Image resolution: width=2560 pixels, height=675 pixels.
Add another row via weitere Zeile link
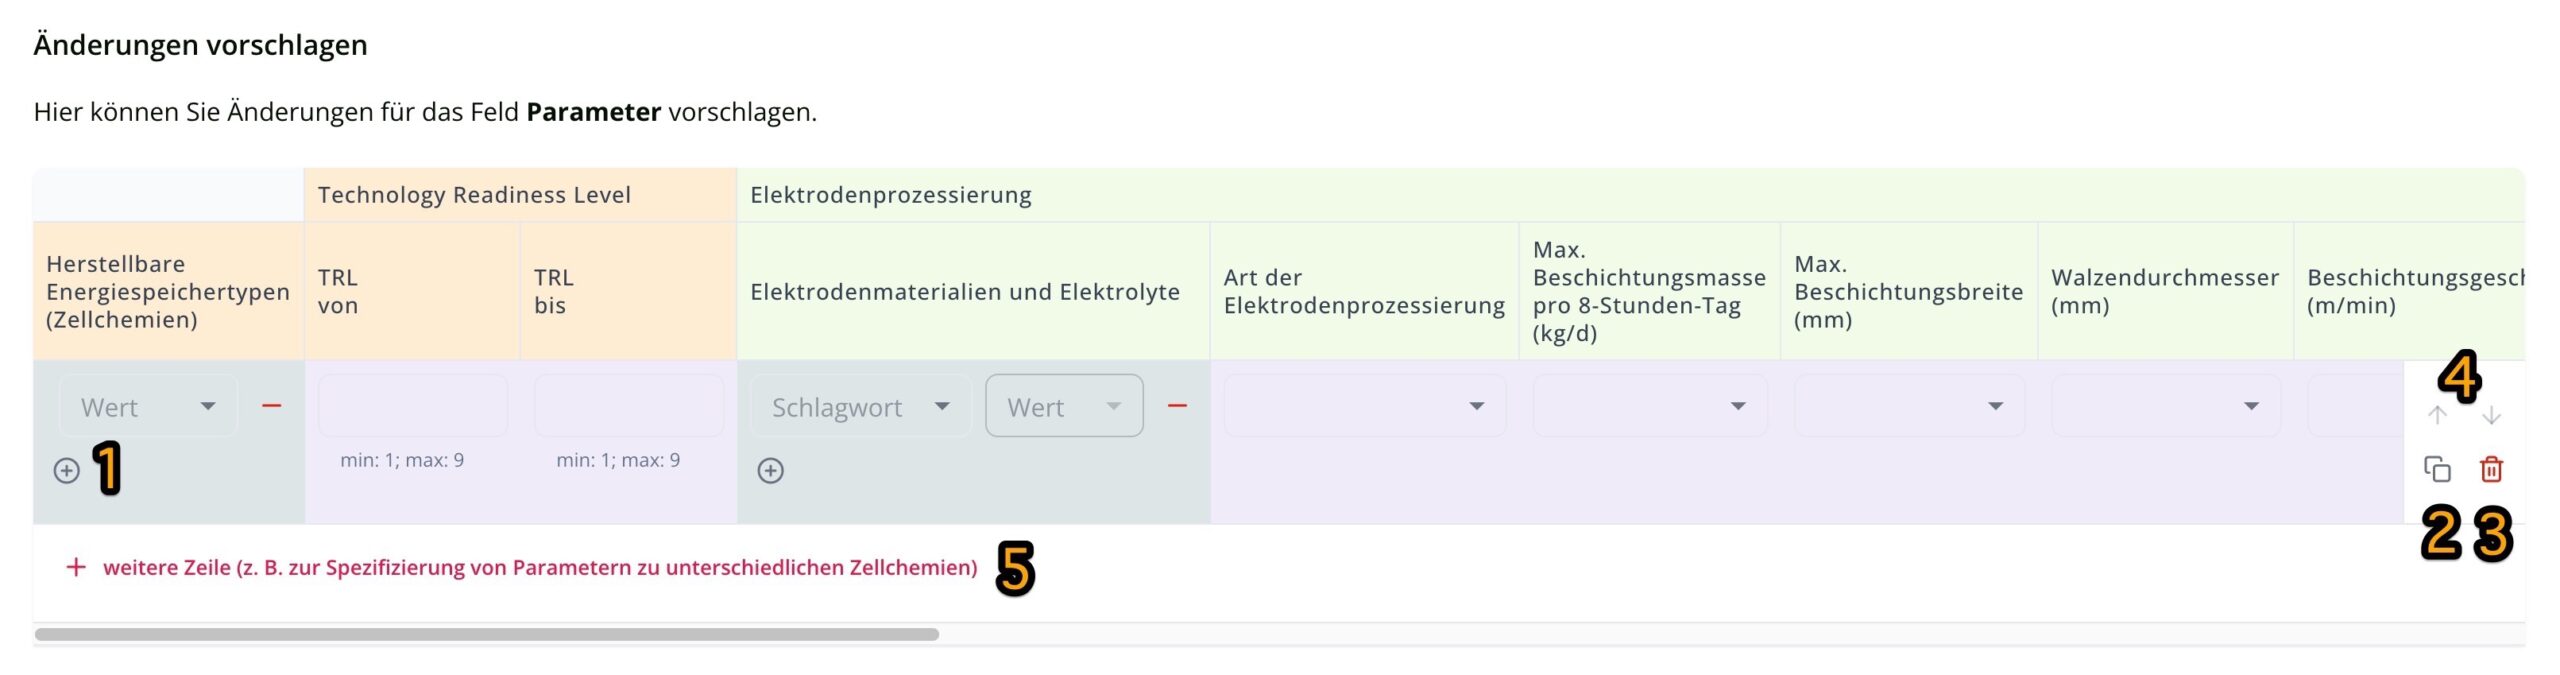538,568
